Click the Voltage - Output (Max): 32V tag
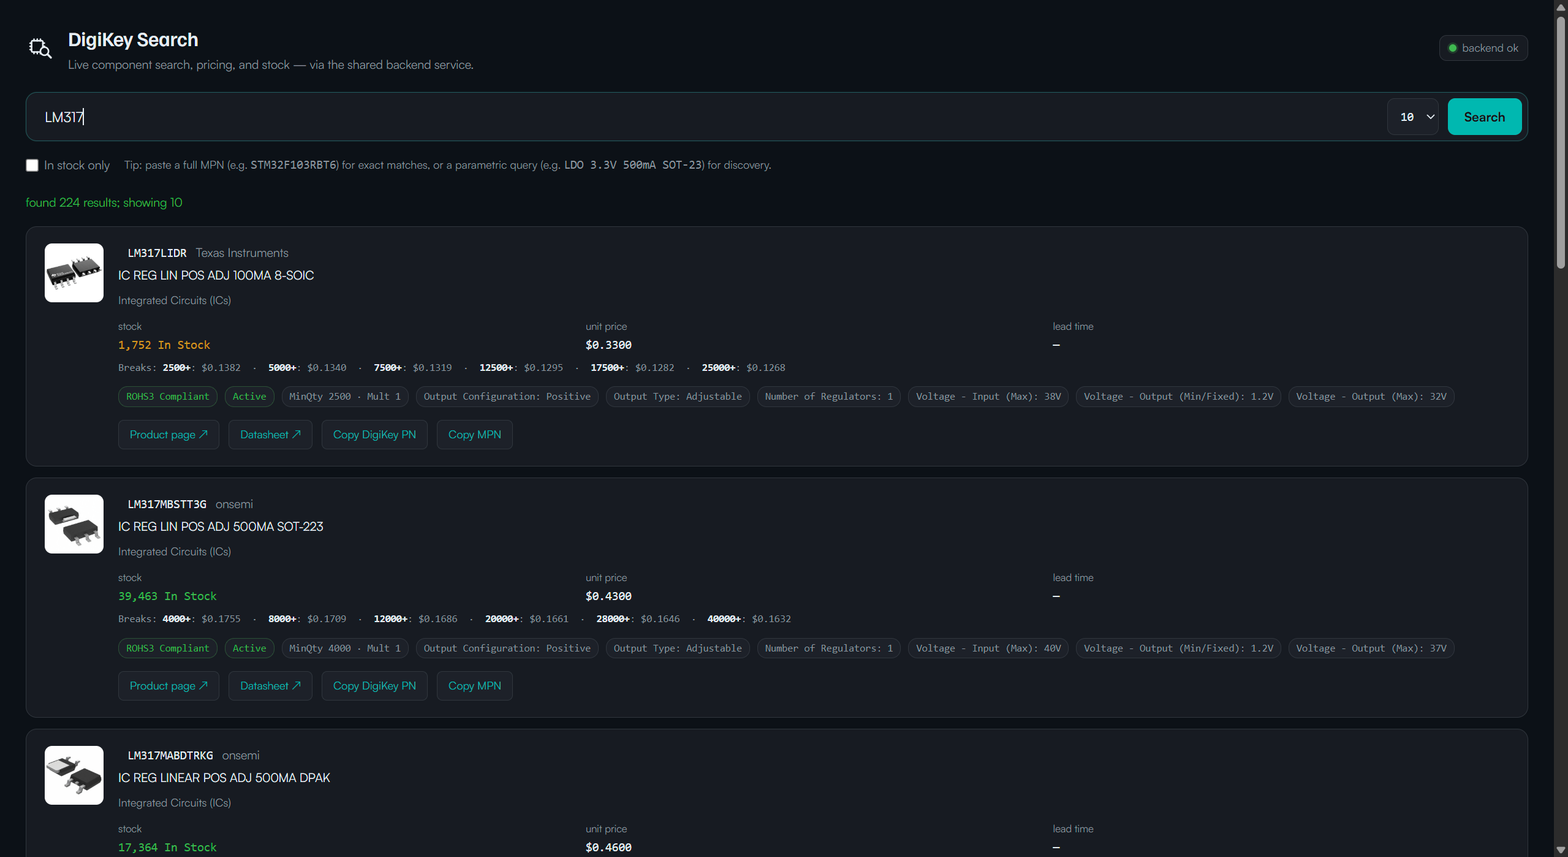The width and height of the screenshot is (1568, 857). tap(1371, 397)
